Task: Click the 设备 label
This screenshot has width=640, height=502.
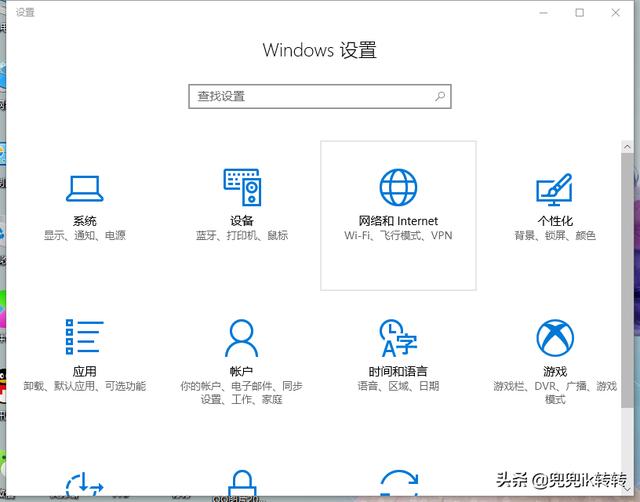Action: click(x=242, y=221)
